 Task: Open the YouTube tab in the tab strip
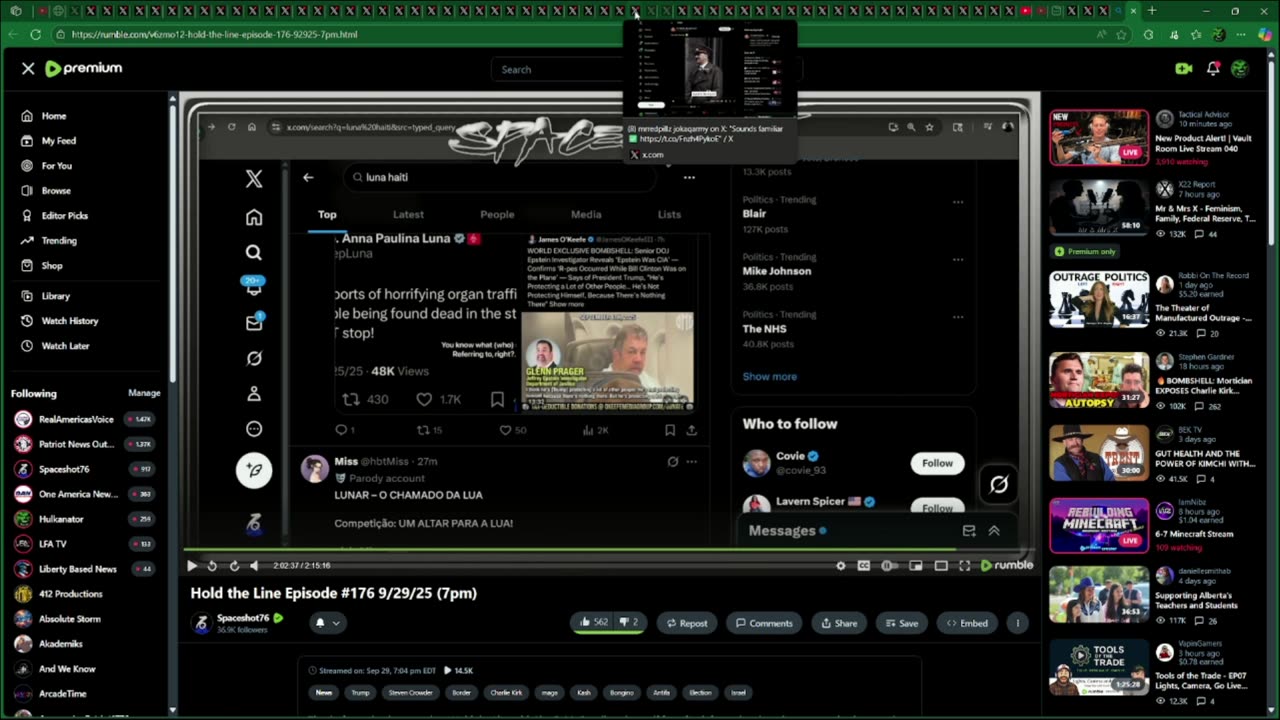pos(1025,11)
